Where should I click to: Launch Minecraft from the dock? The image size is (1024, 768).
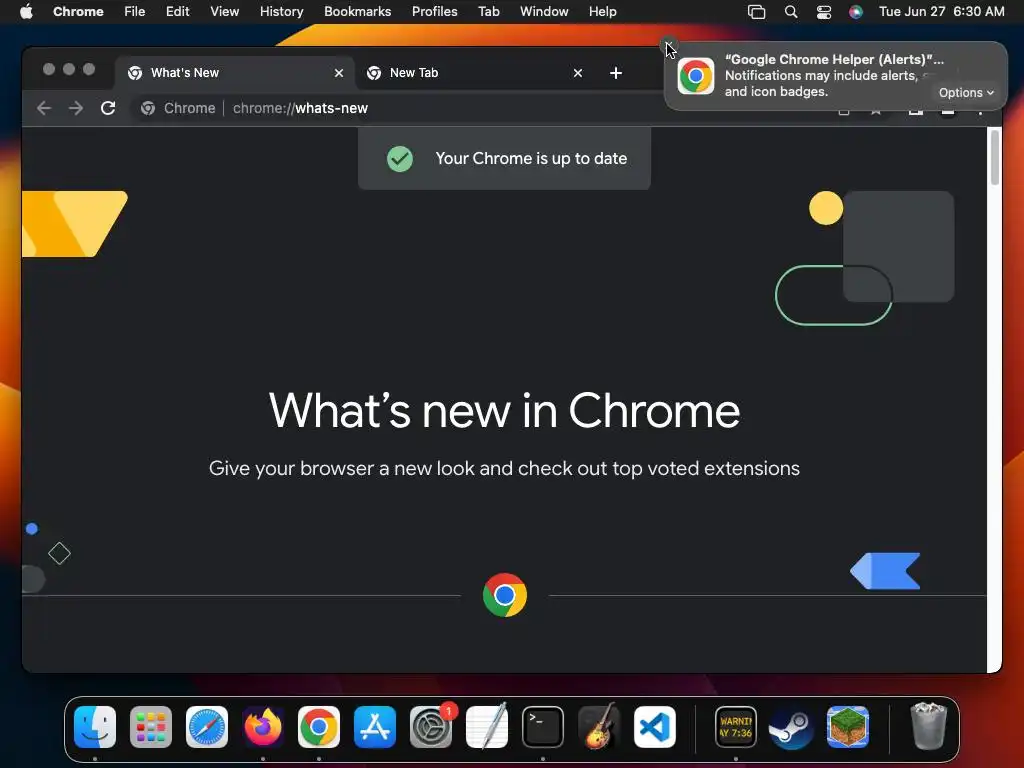[x=848, y=727]
